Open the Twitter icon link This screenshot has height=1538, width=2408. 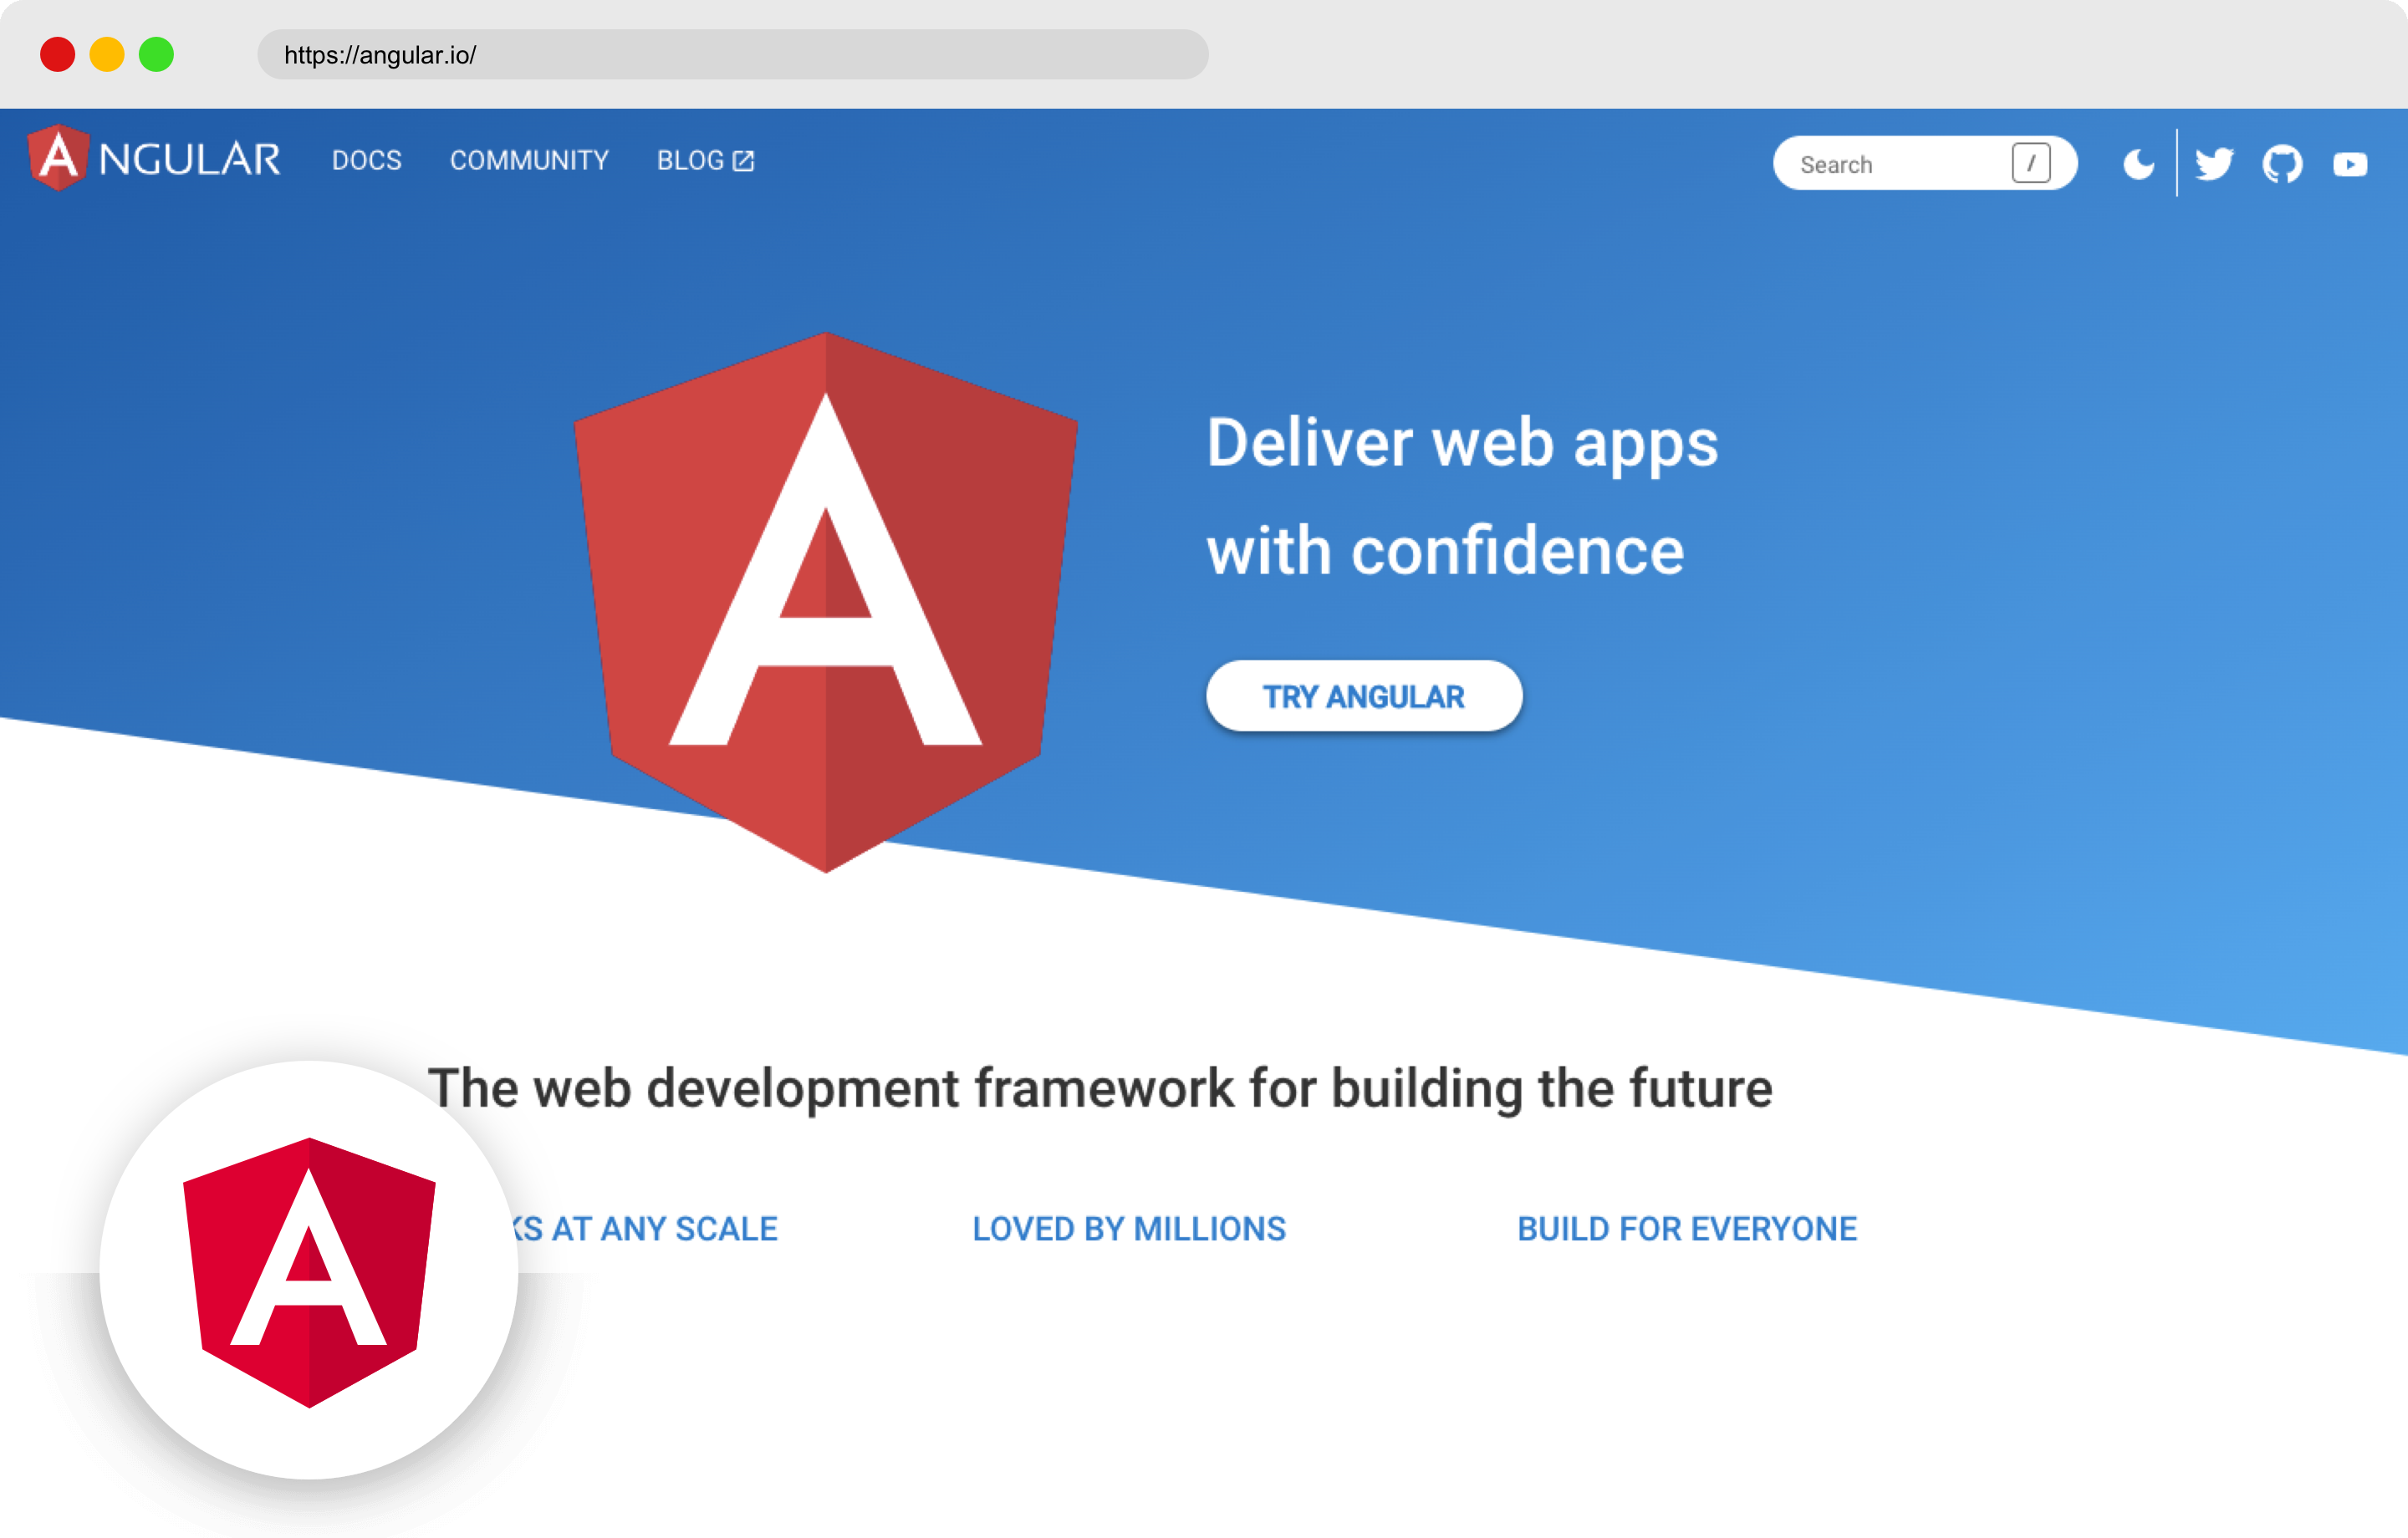click(2214, 163)
